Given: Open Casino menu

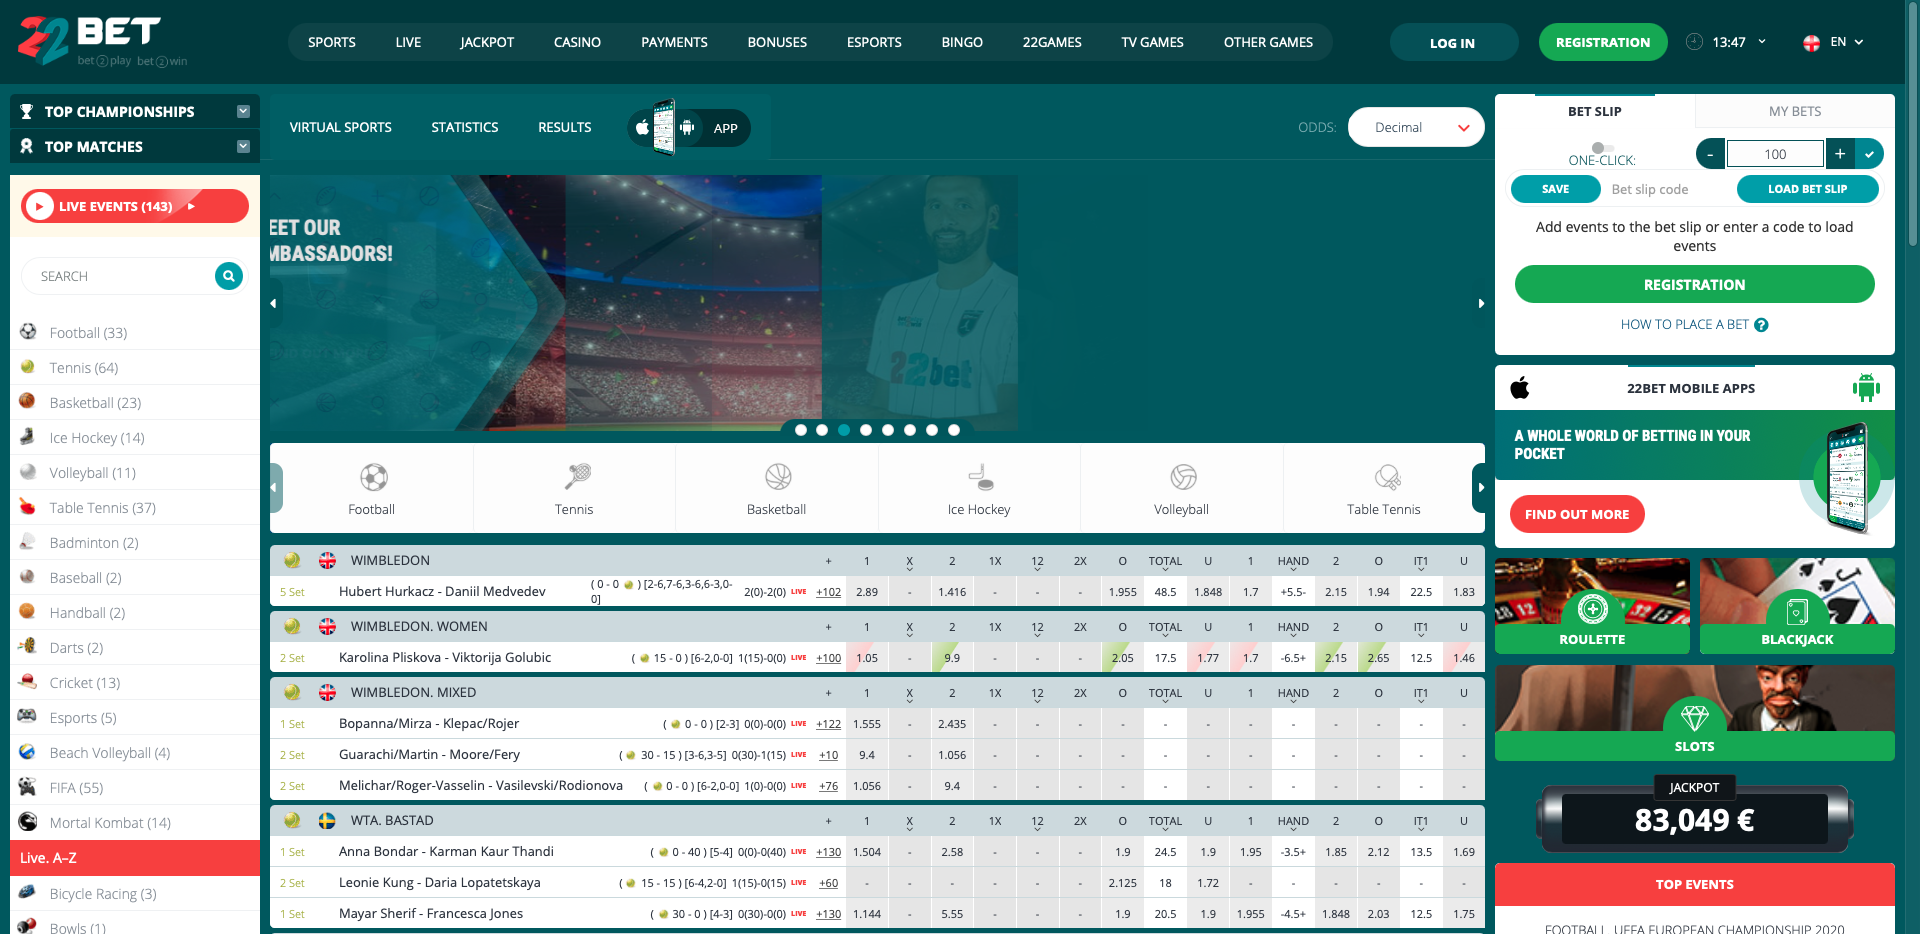Looking at the screenshot, I should 577,42.
